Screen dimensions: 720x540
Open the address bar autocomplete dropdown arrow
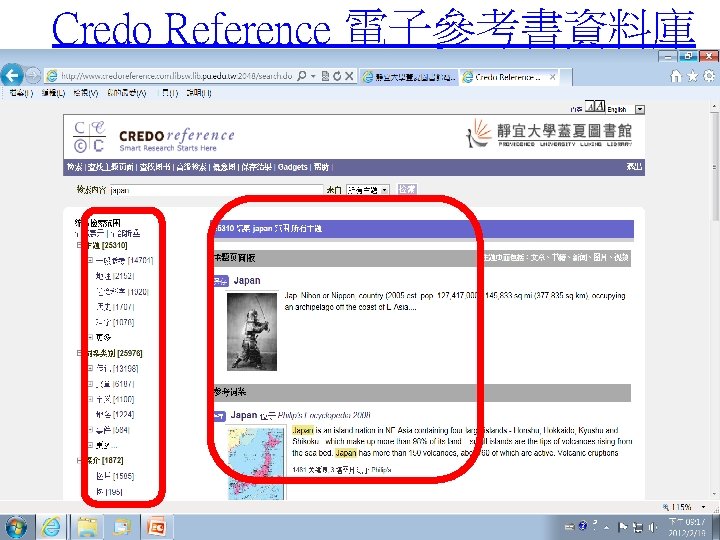313,76
